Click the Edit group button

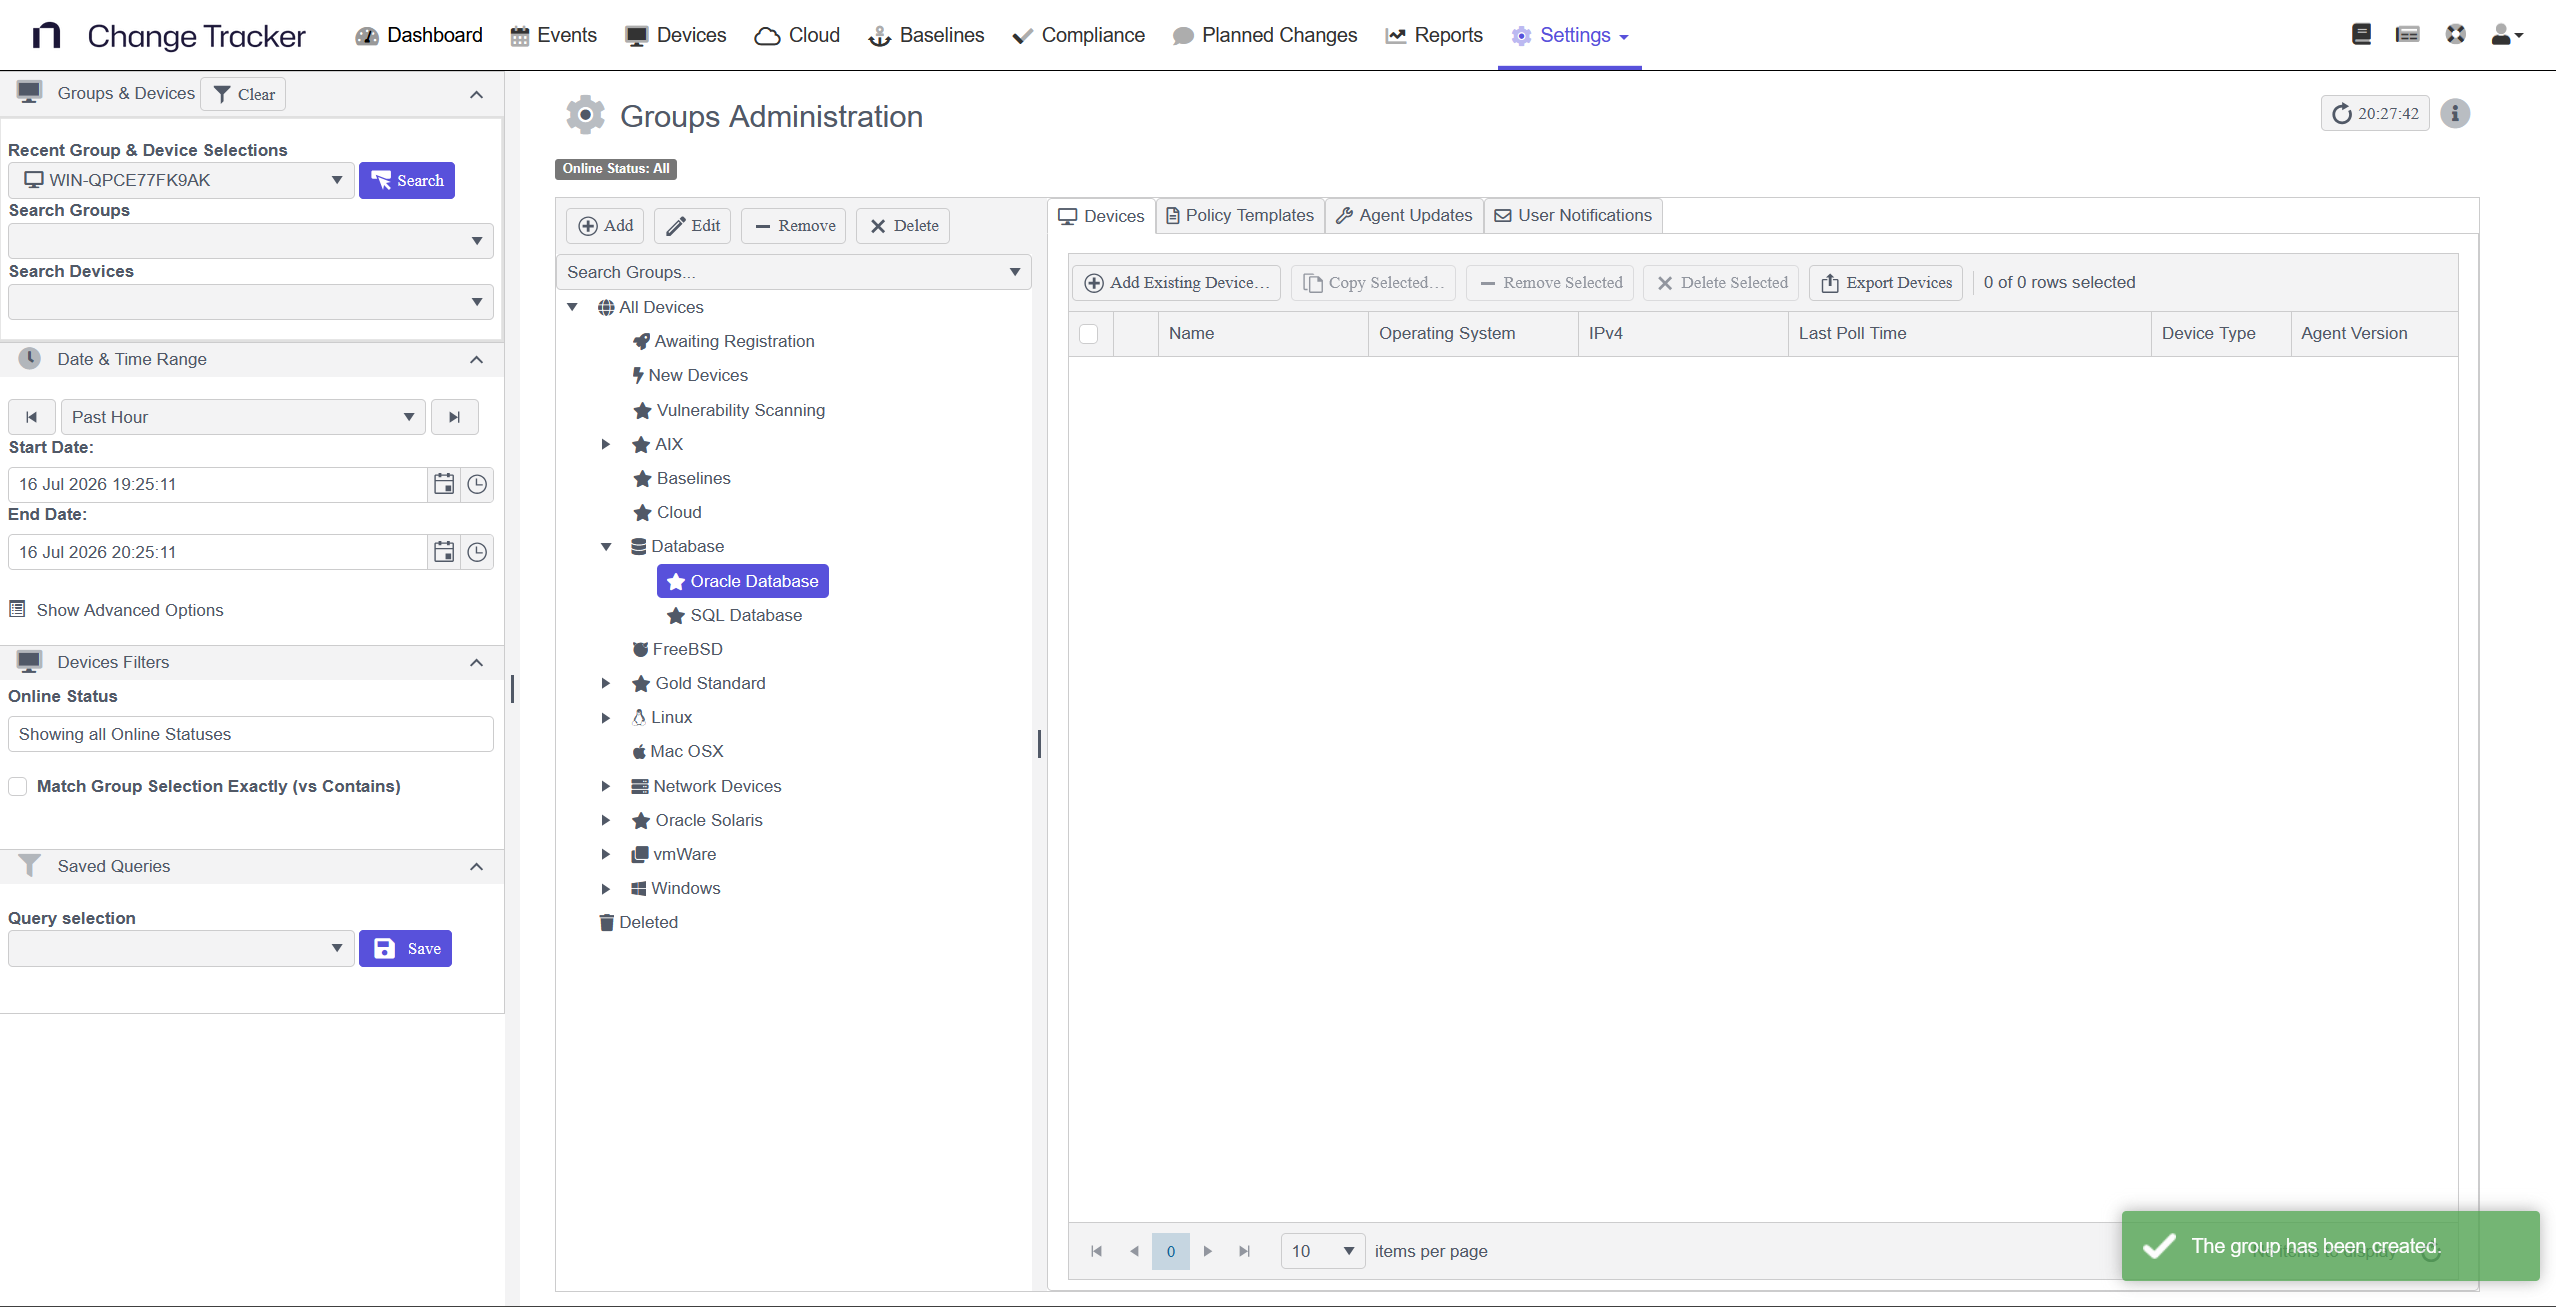coord(694,226)
